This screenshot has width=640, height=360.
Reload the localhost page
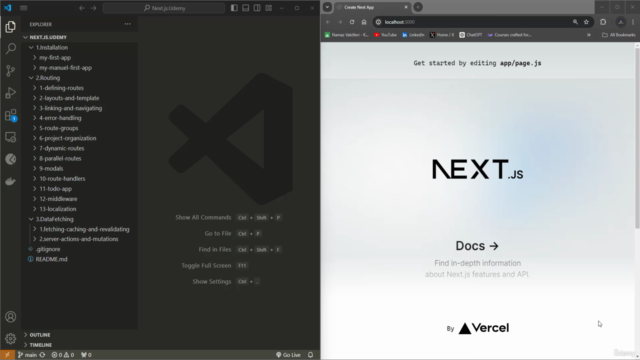[352, 22]
